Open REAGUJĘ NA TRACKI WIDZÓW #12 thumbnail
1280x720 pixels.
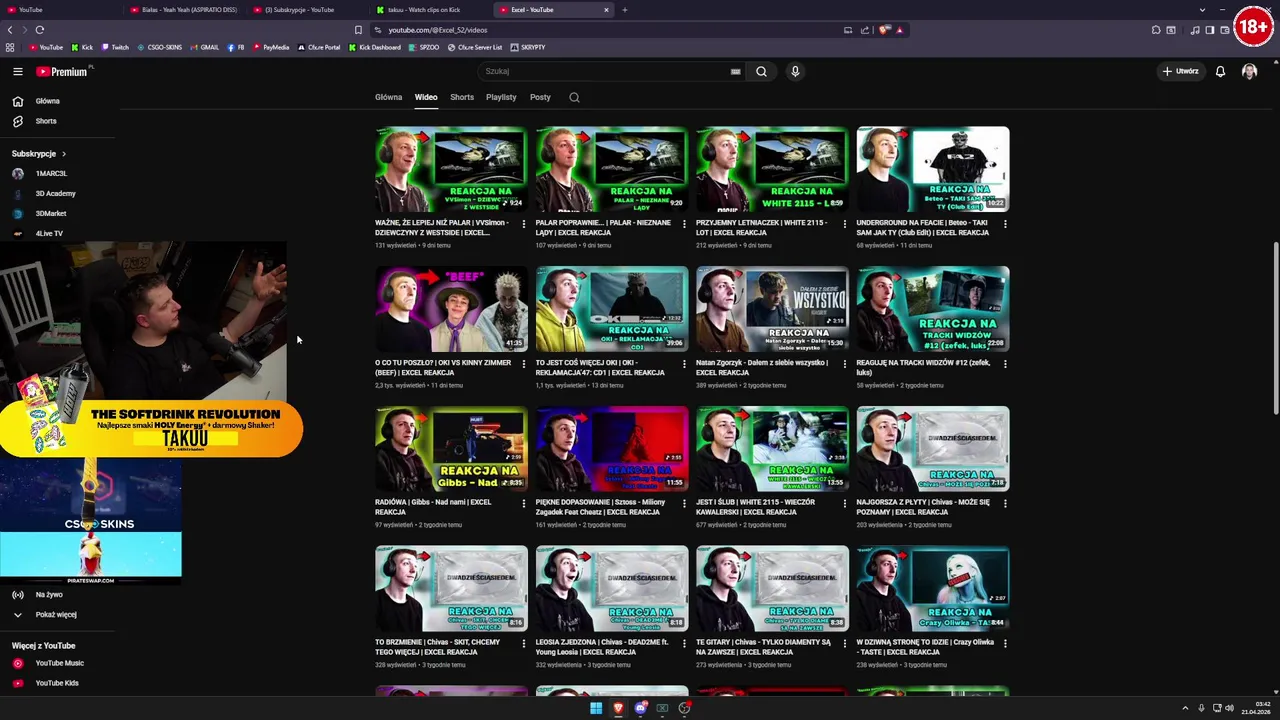click(933, 309)
